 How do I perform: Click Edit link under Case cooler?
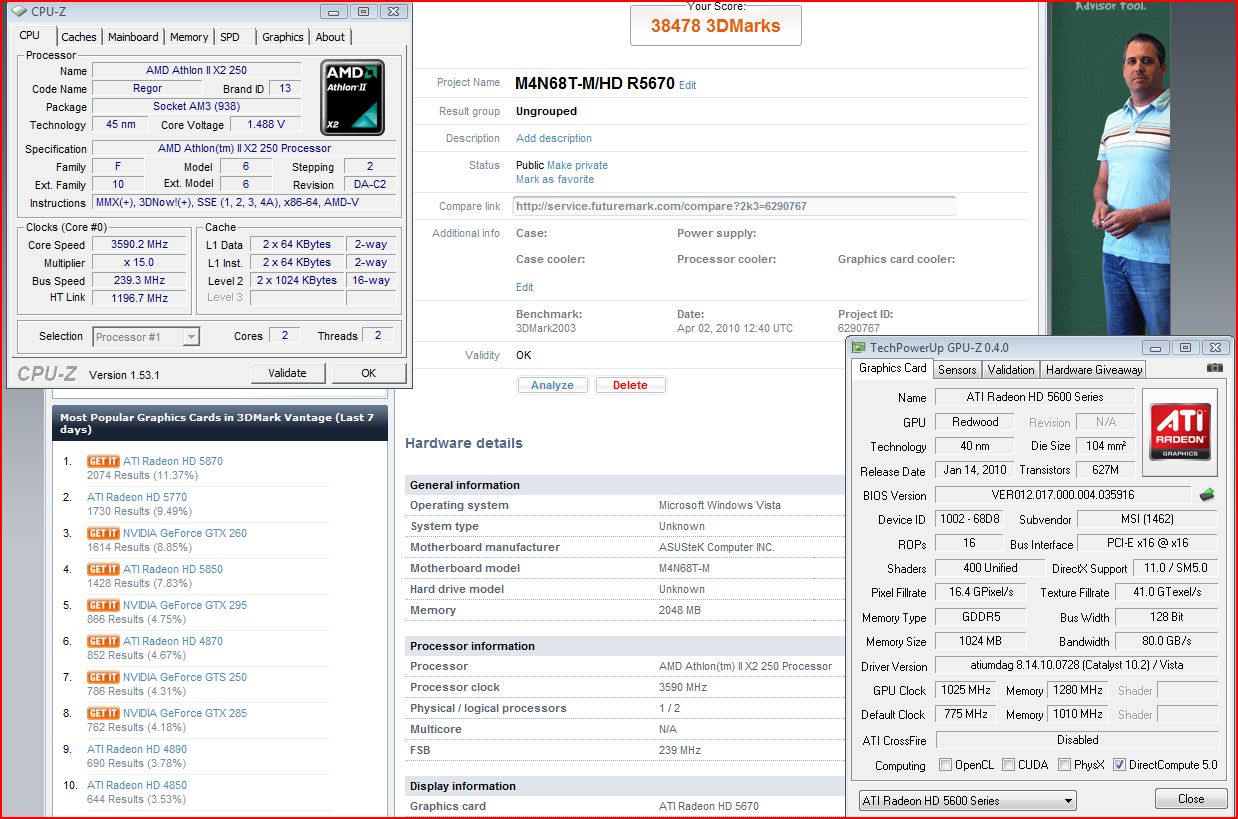pyautogui.click(x=525, y=287)
